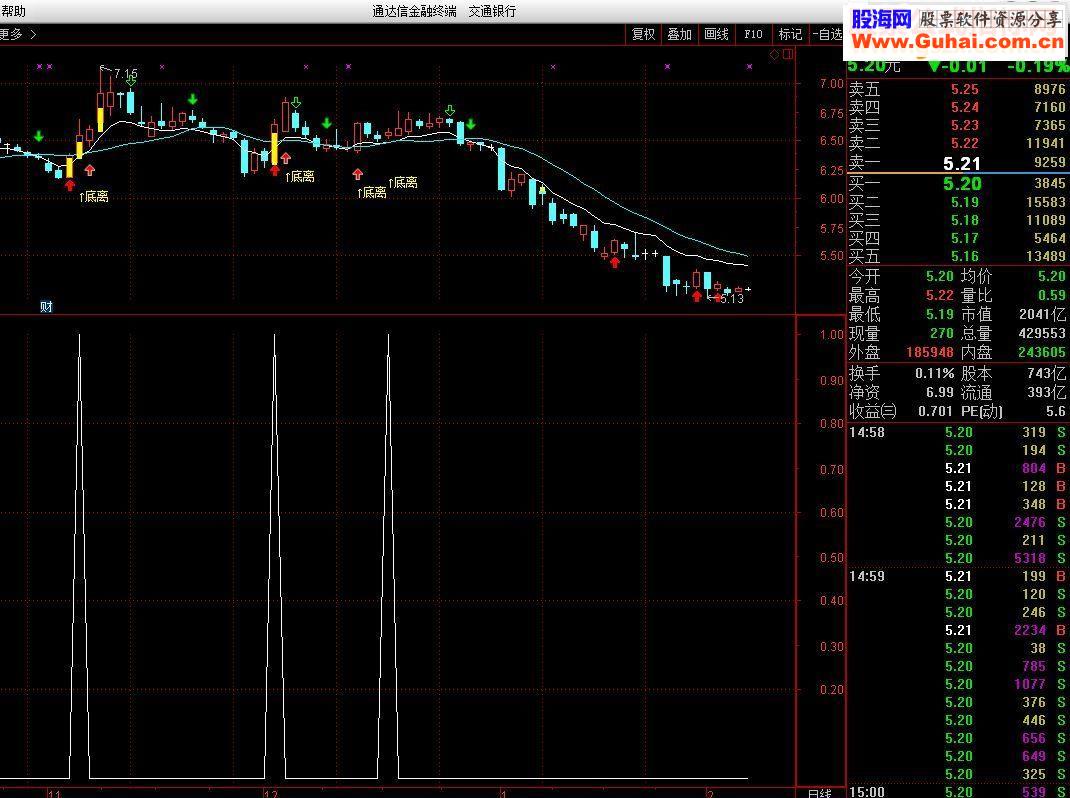Click the 卖二 order row at 5.22
Image resolution: width=1070 pixels, height=798 pixels.
pos(957,143)
